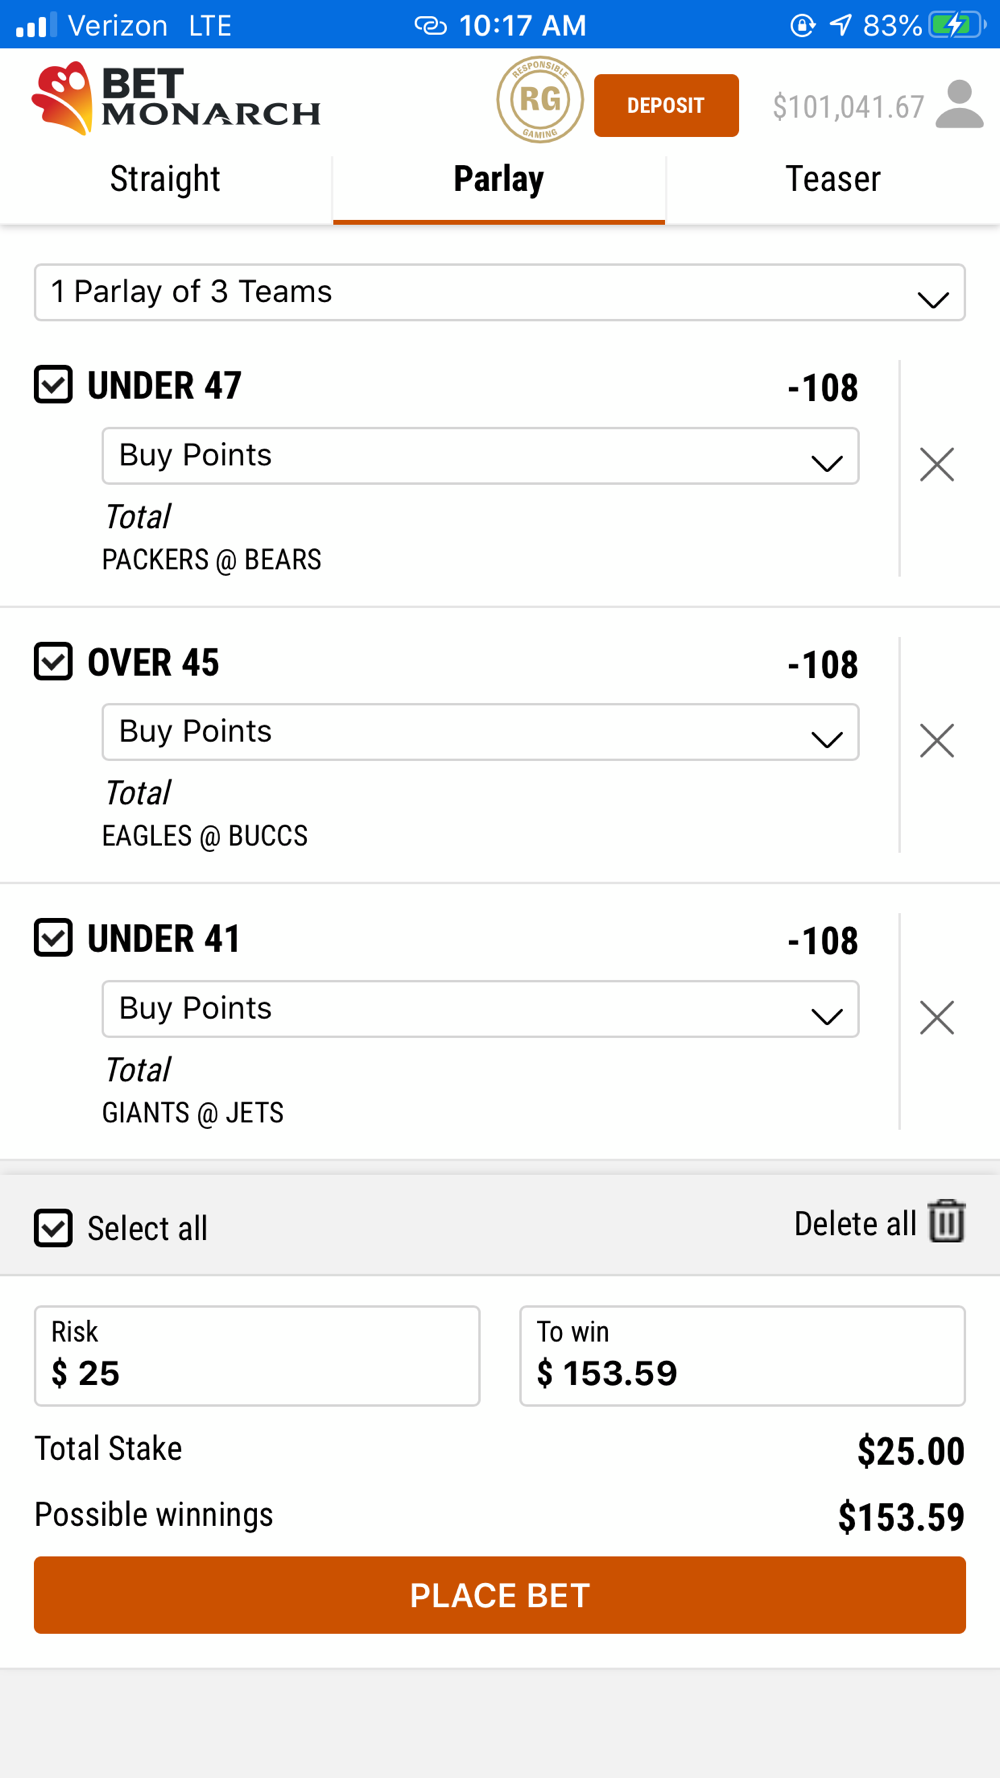Image resolution: width=1000 pixels, height=1778 pixels.
Task: Open Buy Points dropdown for Packers @ Bears
Action: click(480, 456)
